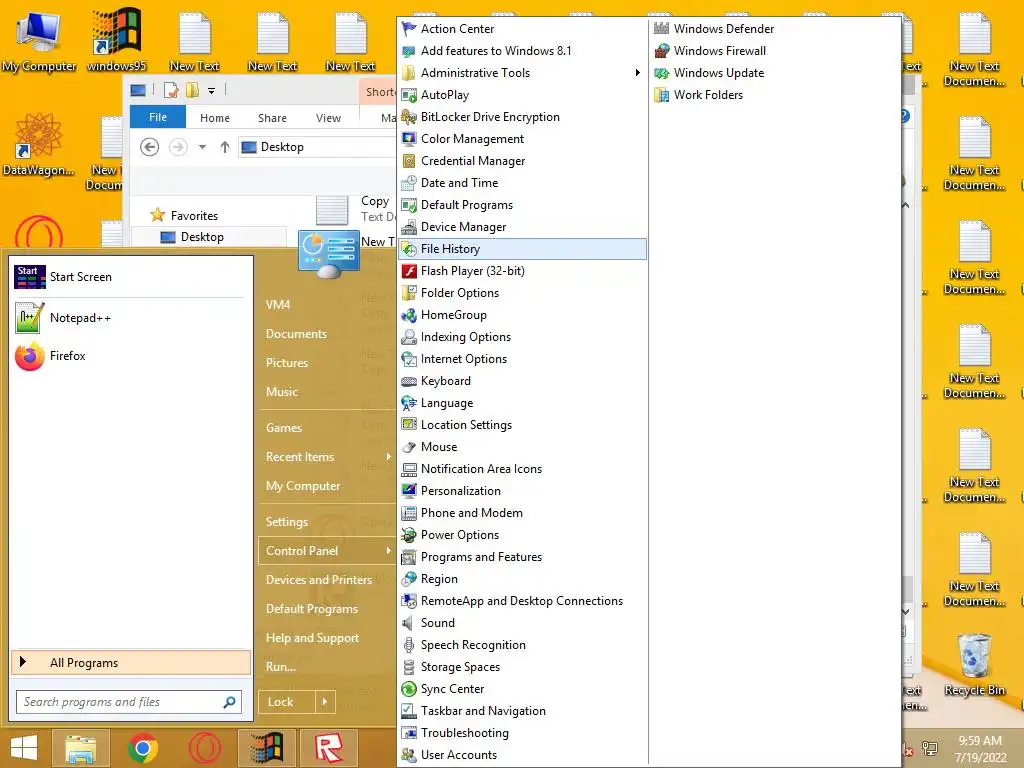Open Pictures in Start menu

(x=287, y=362)
